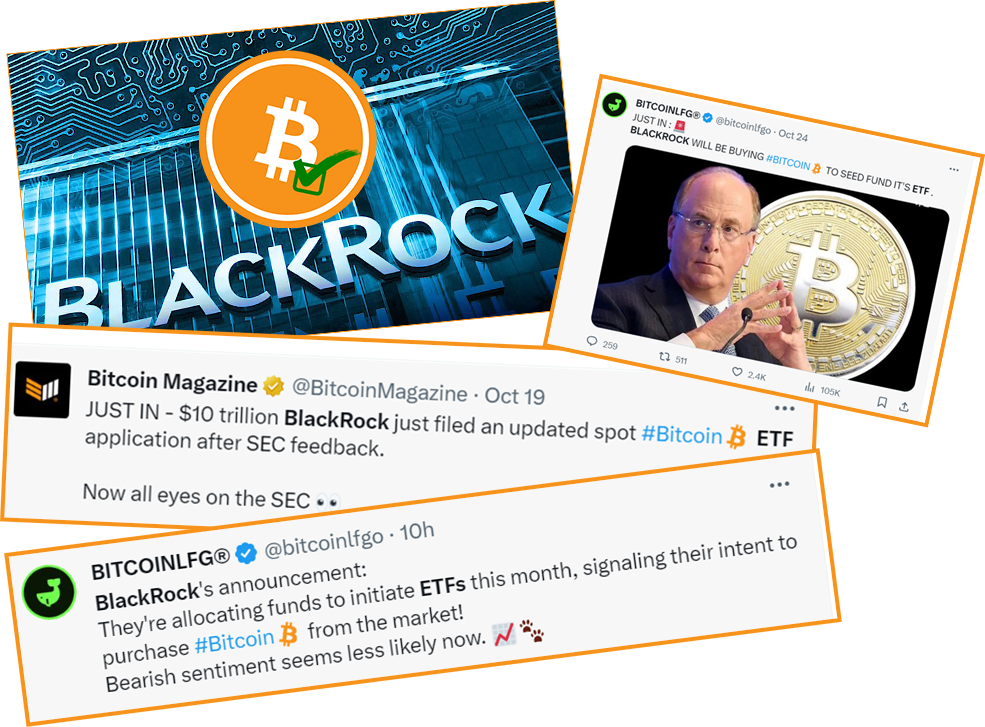Like the Oct 24 BITCOINLFG tweet
Viewport: 985px width, 727px height.
(737, 372)
